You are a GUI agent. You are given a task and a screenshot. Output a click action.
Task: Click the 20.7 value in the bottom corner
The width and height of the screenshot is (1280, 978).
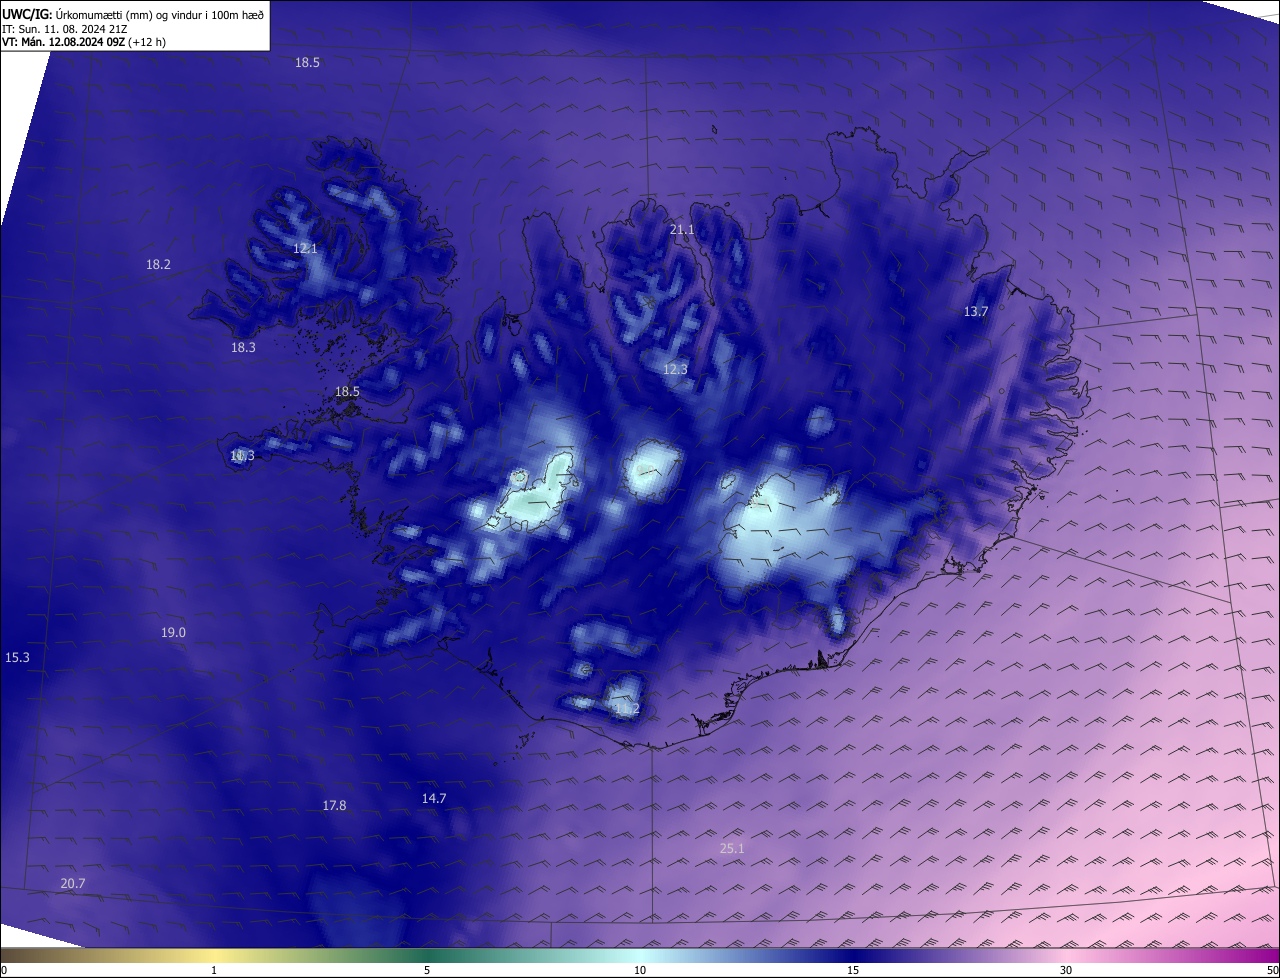coord(72,884)
